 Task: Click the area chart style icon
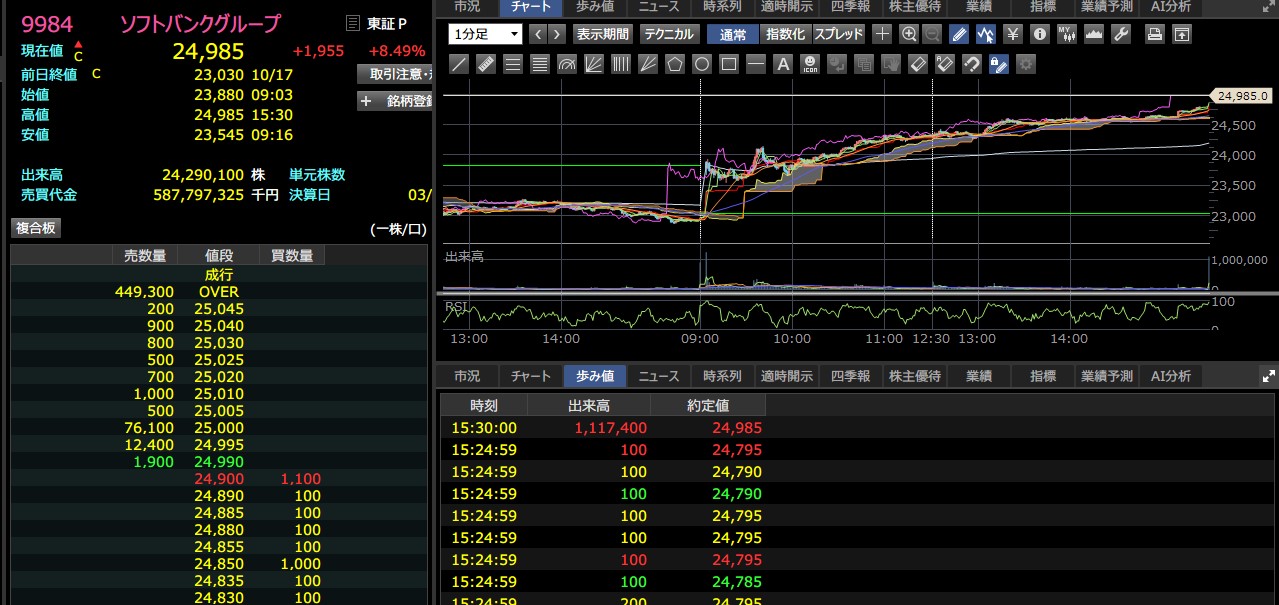point(1094,34)
